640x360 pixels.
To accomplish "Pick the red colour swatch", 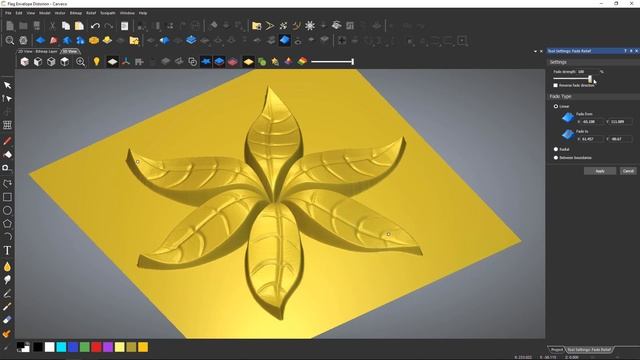I will coord(96,347).
